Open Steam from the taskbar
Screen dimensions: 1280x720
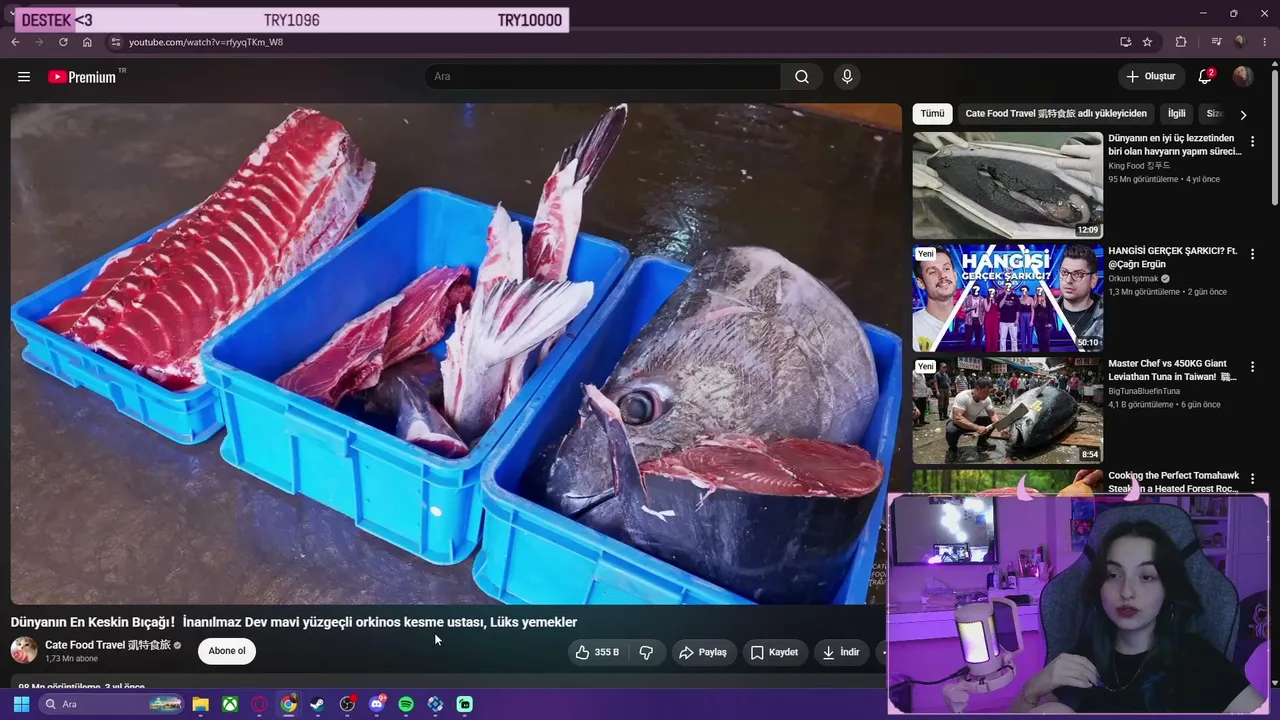[x=318, y=704]
